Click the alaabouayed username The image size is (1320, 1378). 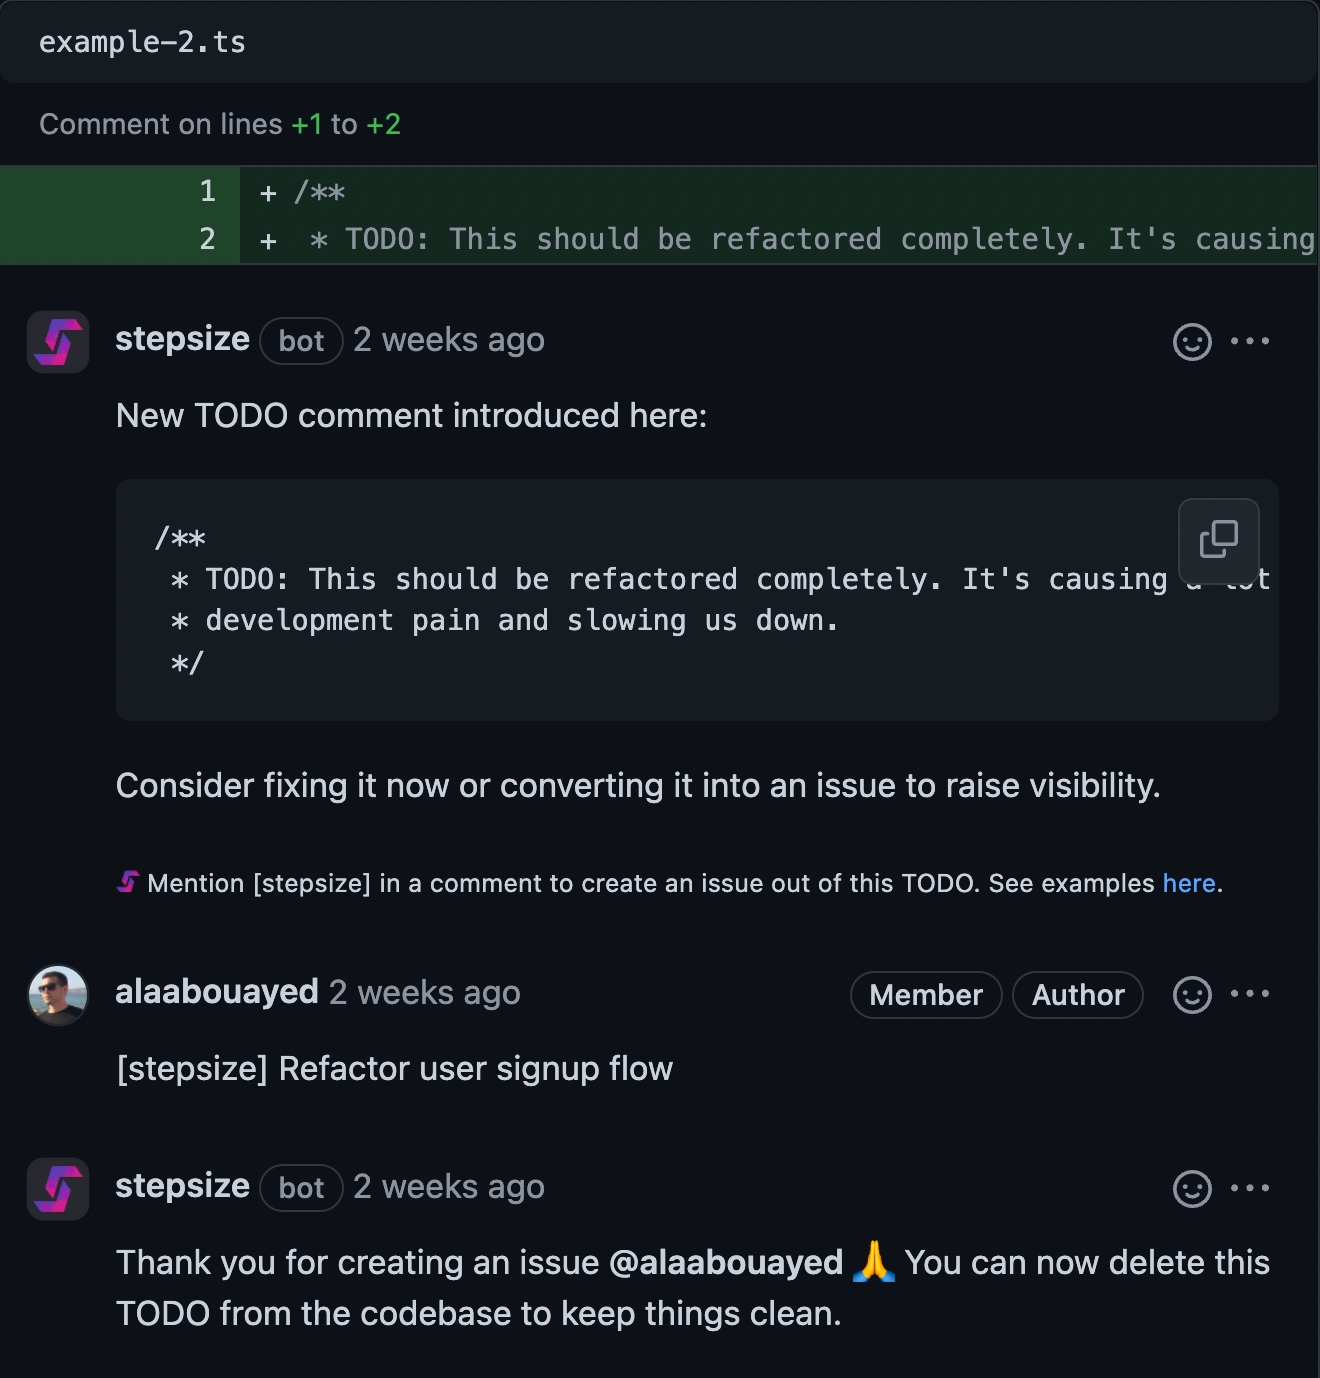(217, 992)
